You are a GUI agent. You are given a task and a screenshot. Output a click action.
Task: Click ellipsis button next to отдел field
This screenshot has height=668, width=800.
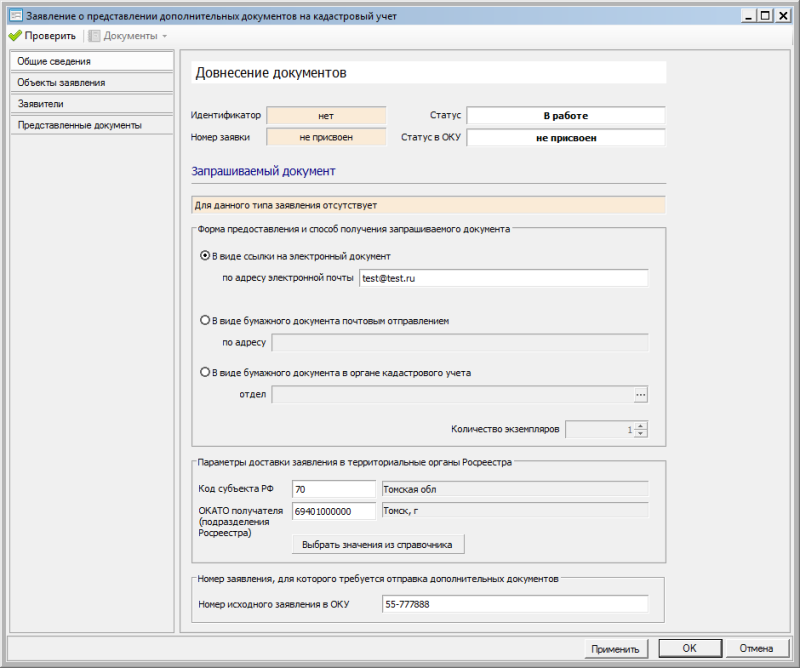point(640,395)
